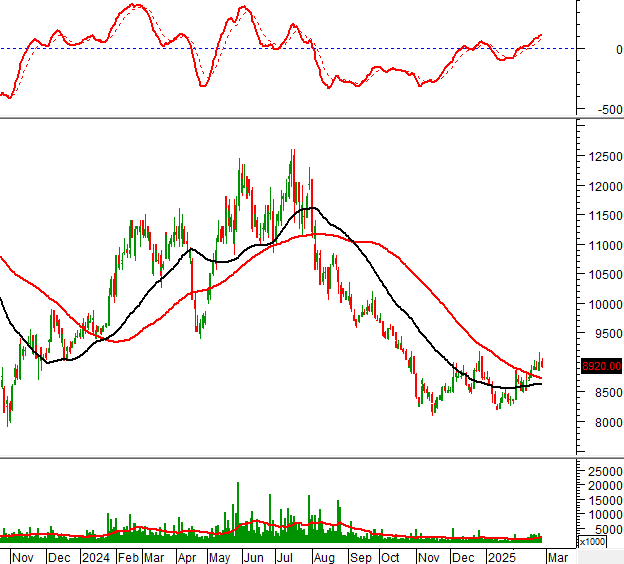Select the 2025 label on time axis
Screen dimensions: 624x564
click(x=499, y=555)
